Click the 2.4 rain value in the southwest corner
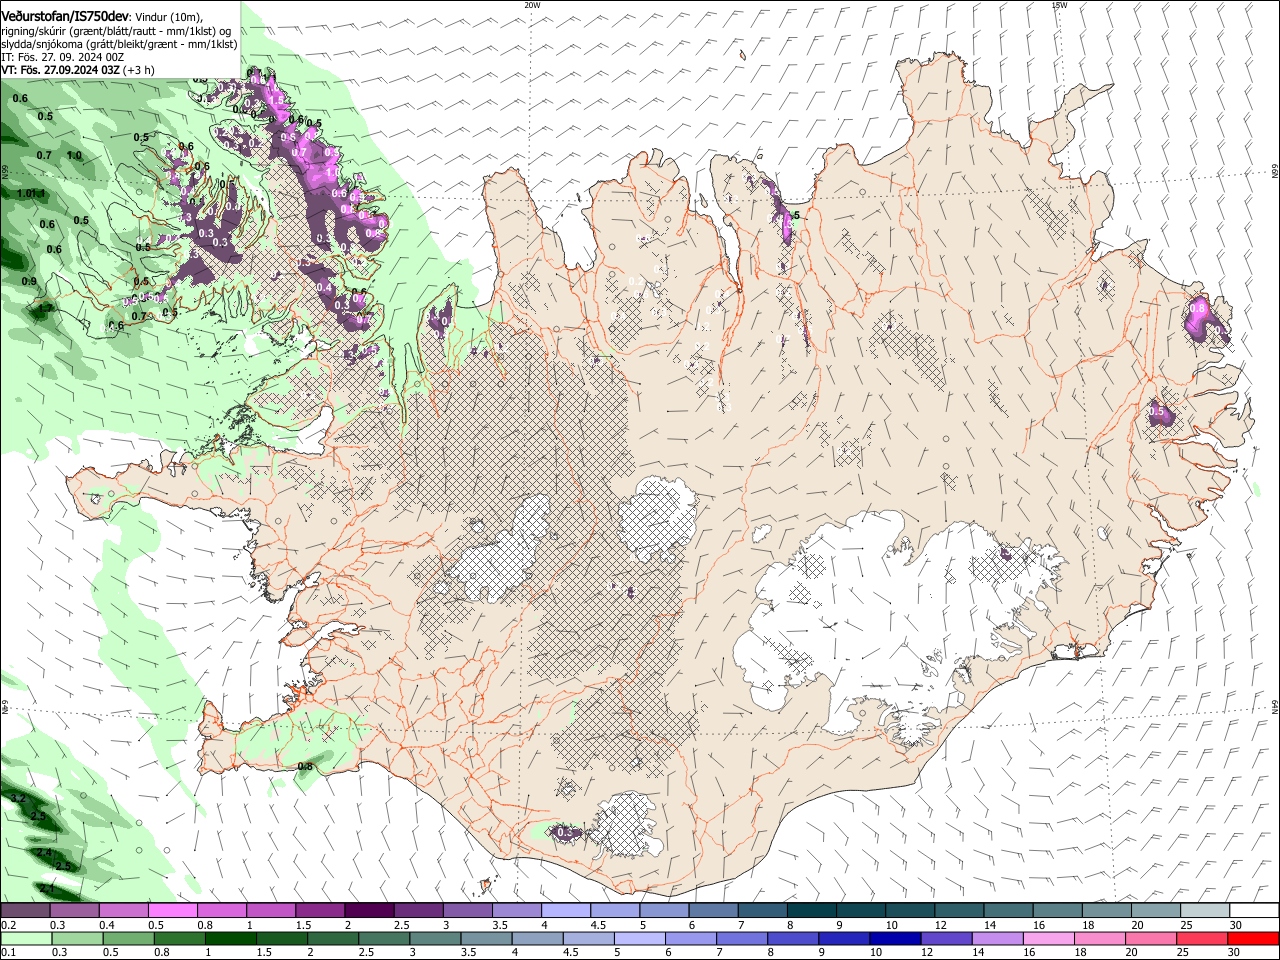Image resolution: width=1280 pixels, height=960 pixels. point(45,852)
